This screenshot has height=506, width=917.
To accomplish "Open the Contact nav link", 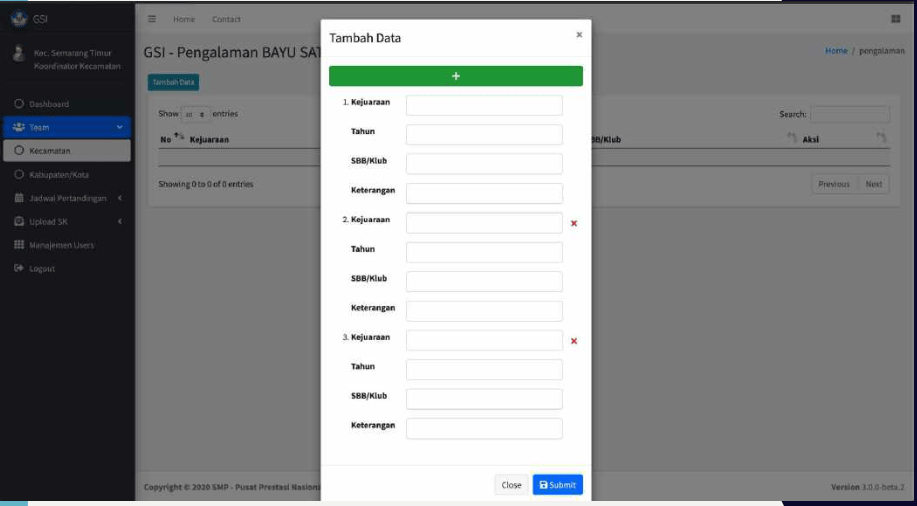I will click(226, 19).
